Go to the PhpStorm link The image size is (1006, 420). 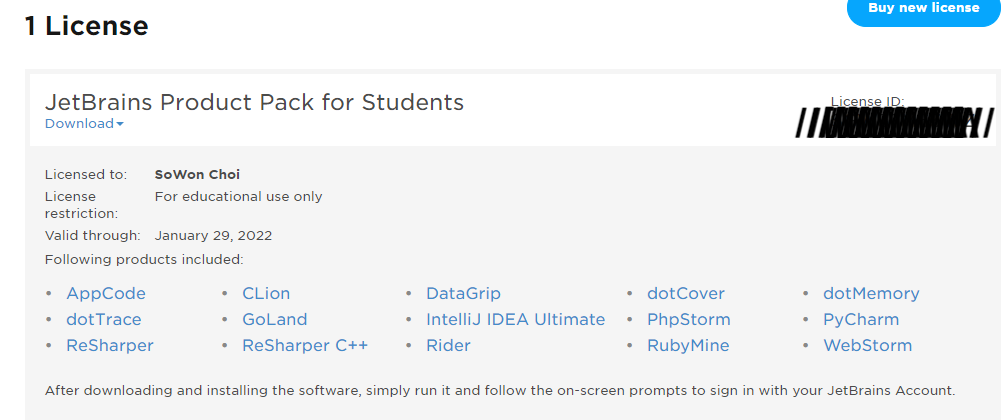coord(689,319)
